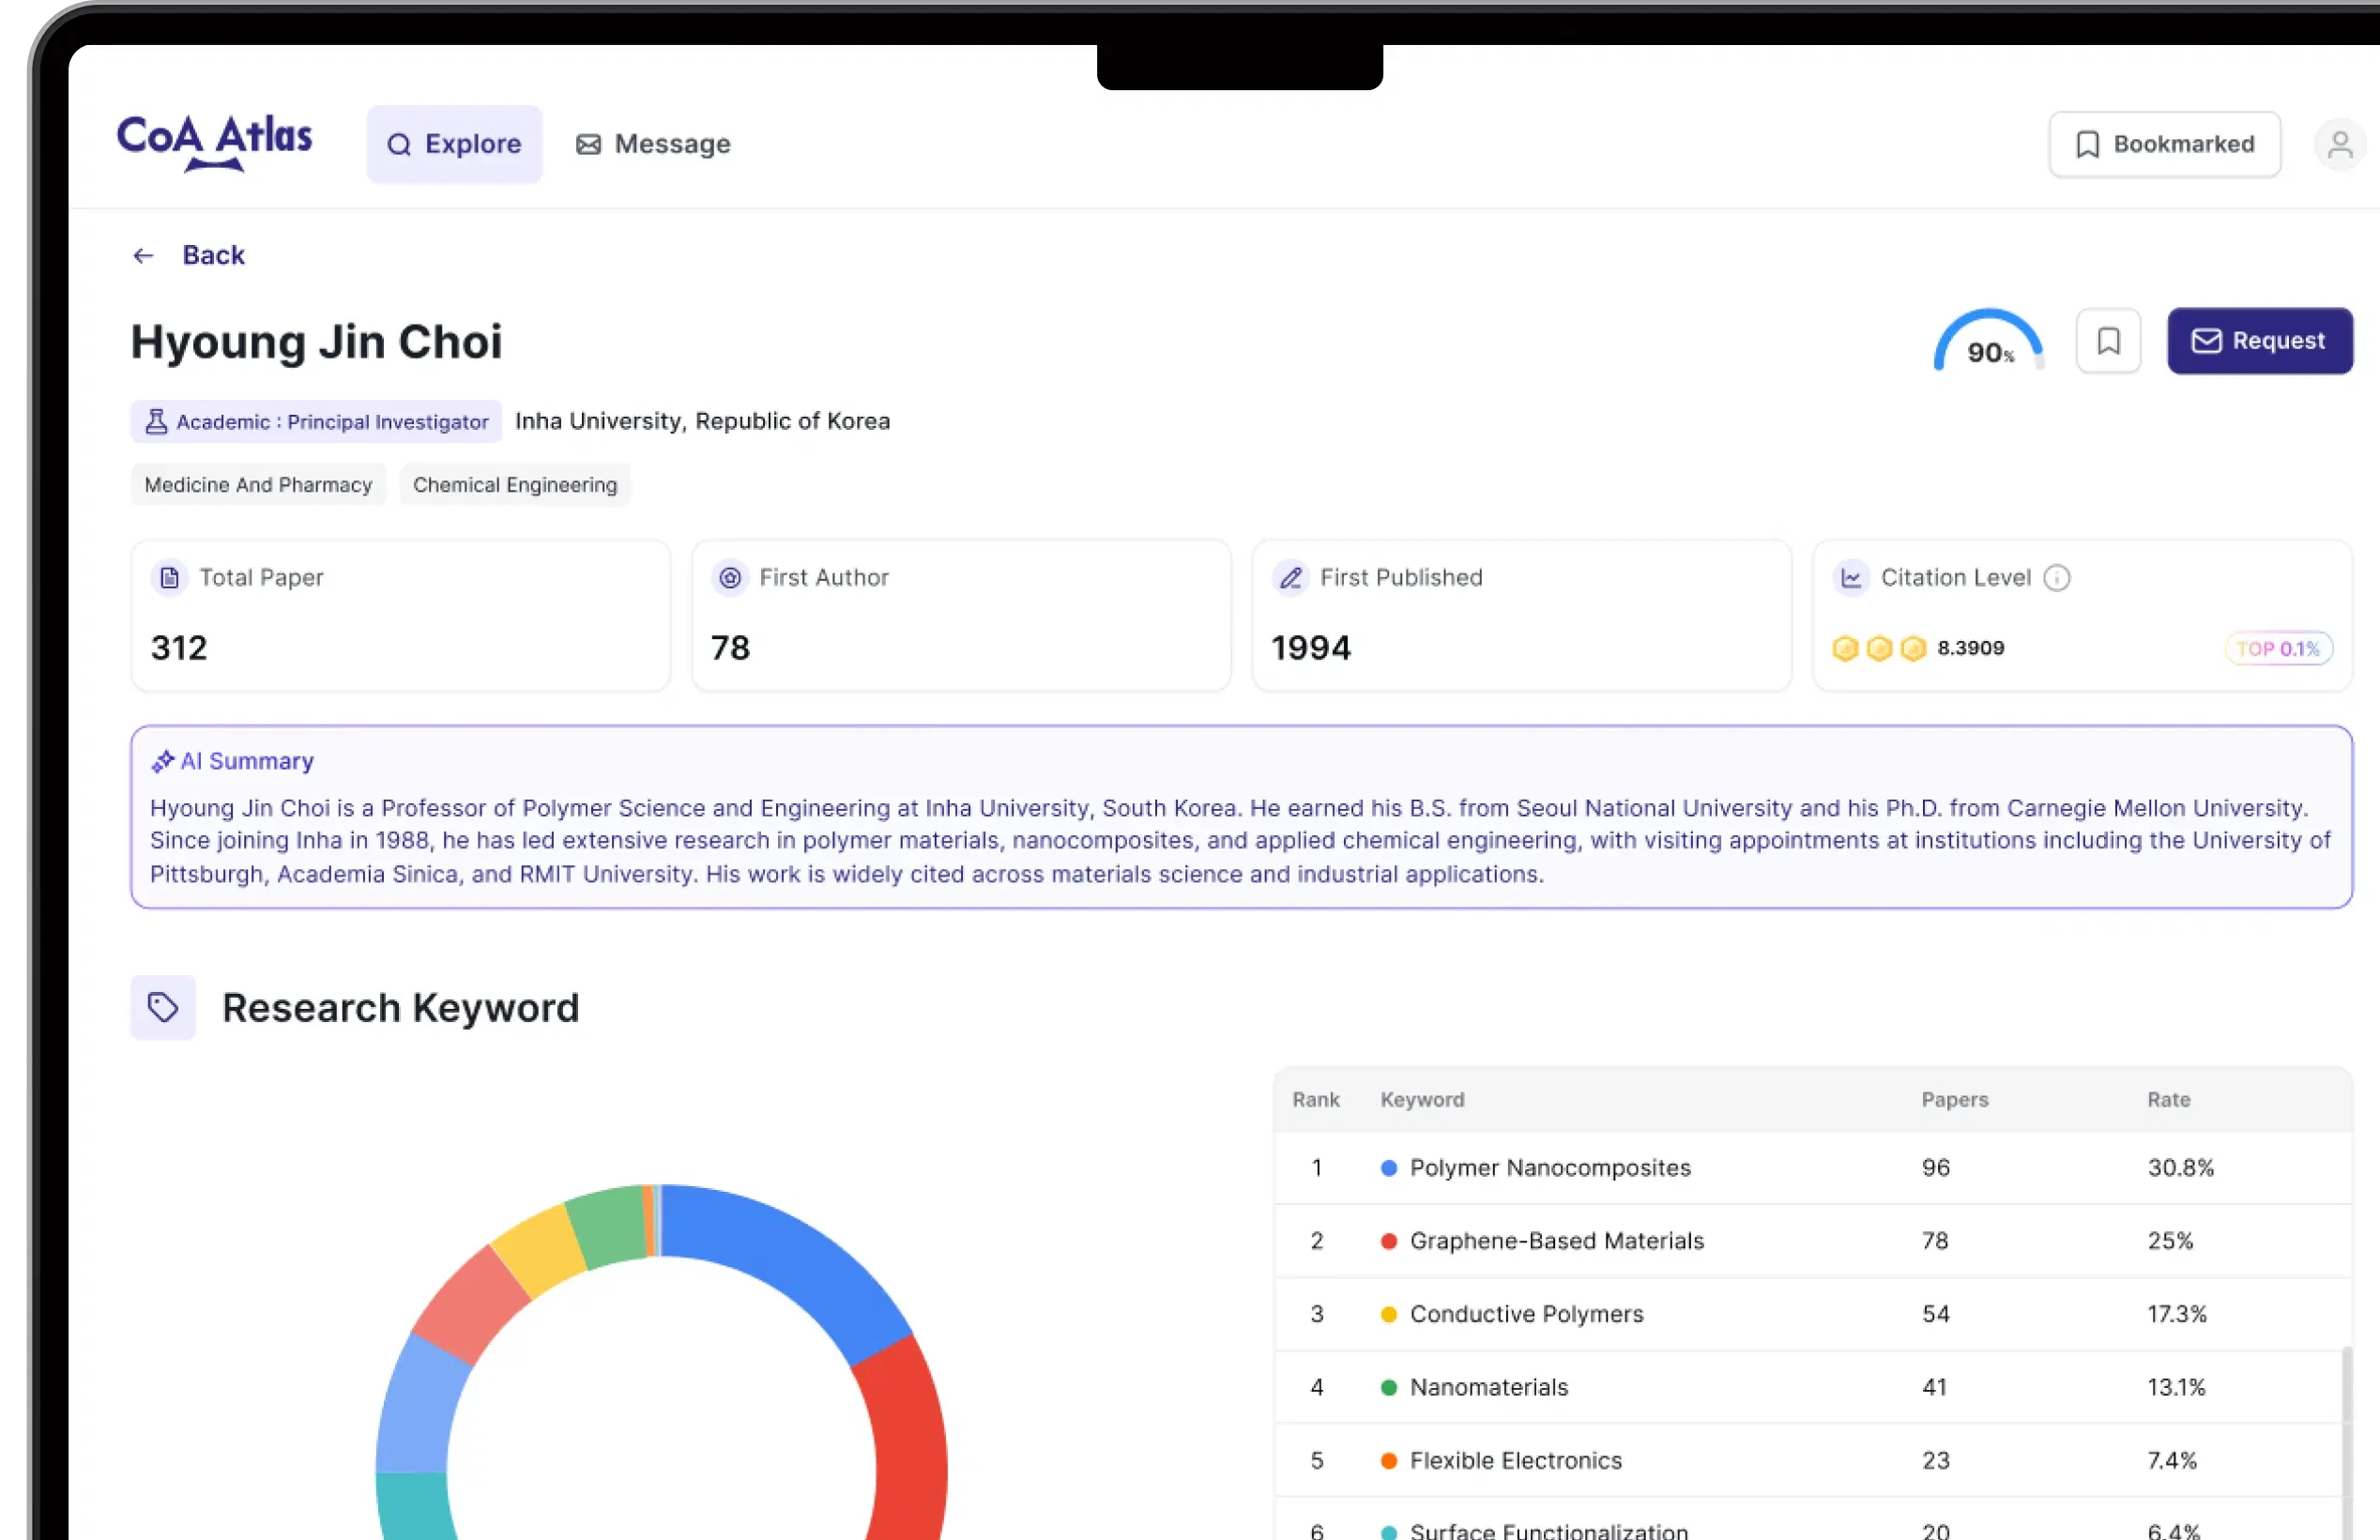
Task: Select the Chemical Engineering tag
Action: [515, 484]
